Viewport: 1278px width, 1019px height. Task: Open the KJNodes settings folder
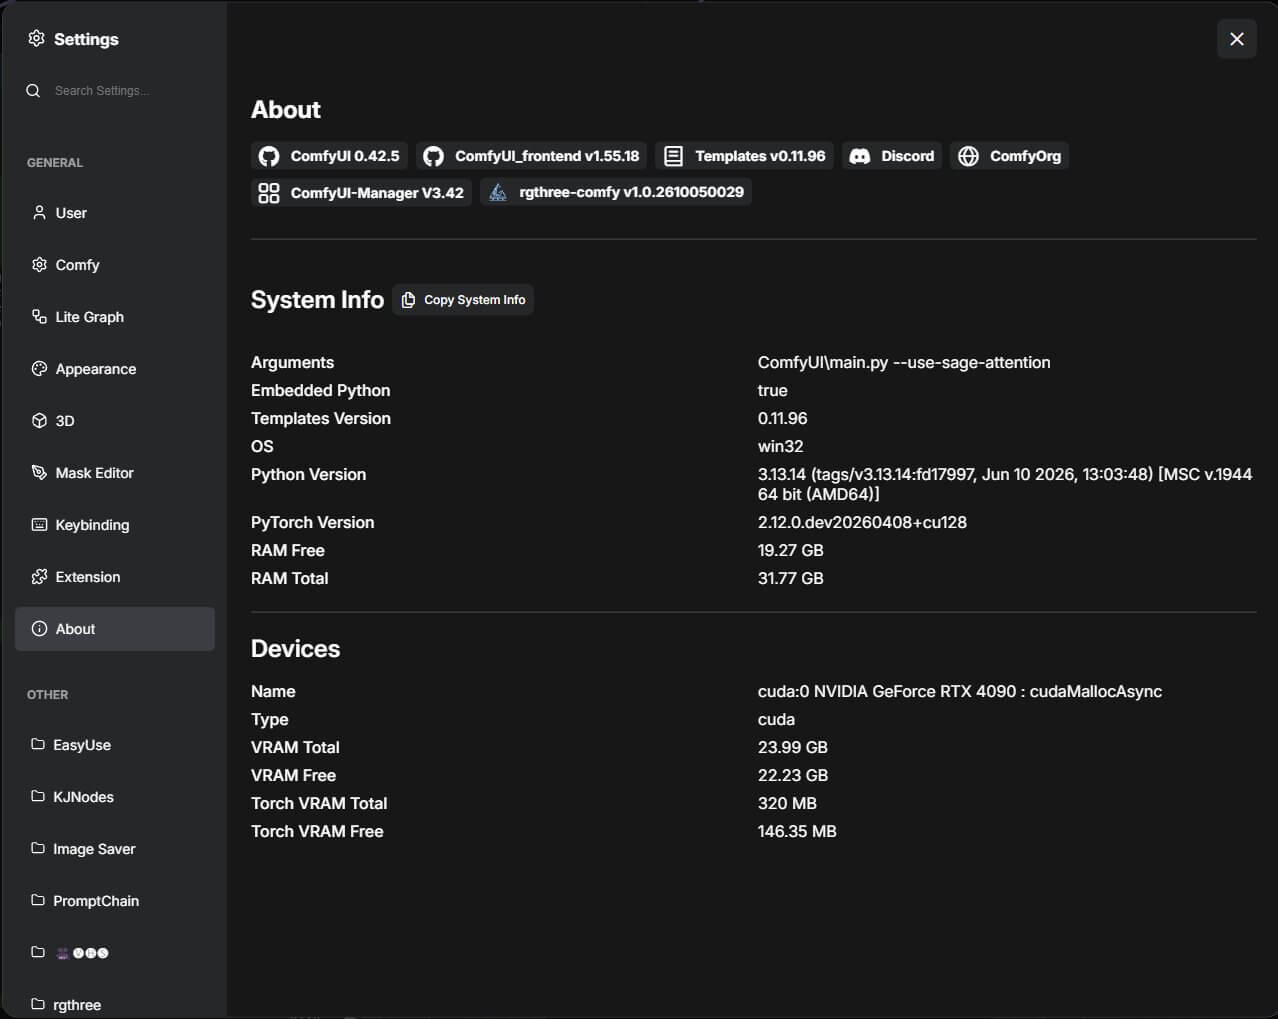[x=115, y=797]
